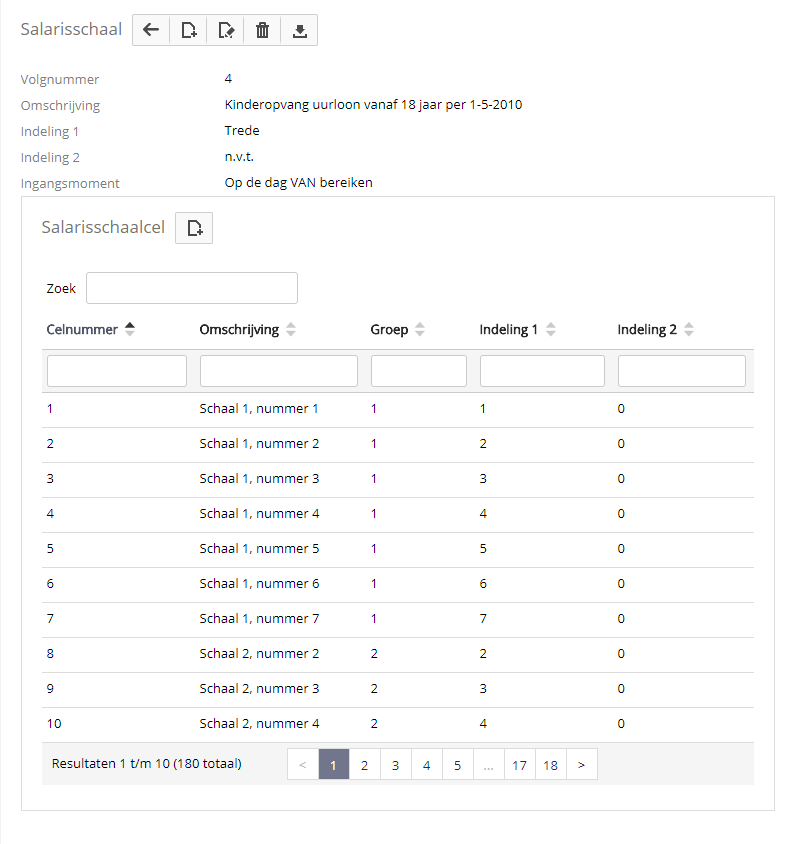Sort table by Indeling 1 column
Image resolution: width=808 pixels, height=844 pixels.
coord(517,330)
